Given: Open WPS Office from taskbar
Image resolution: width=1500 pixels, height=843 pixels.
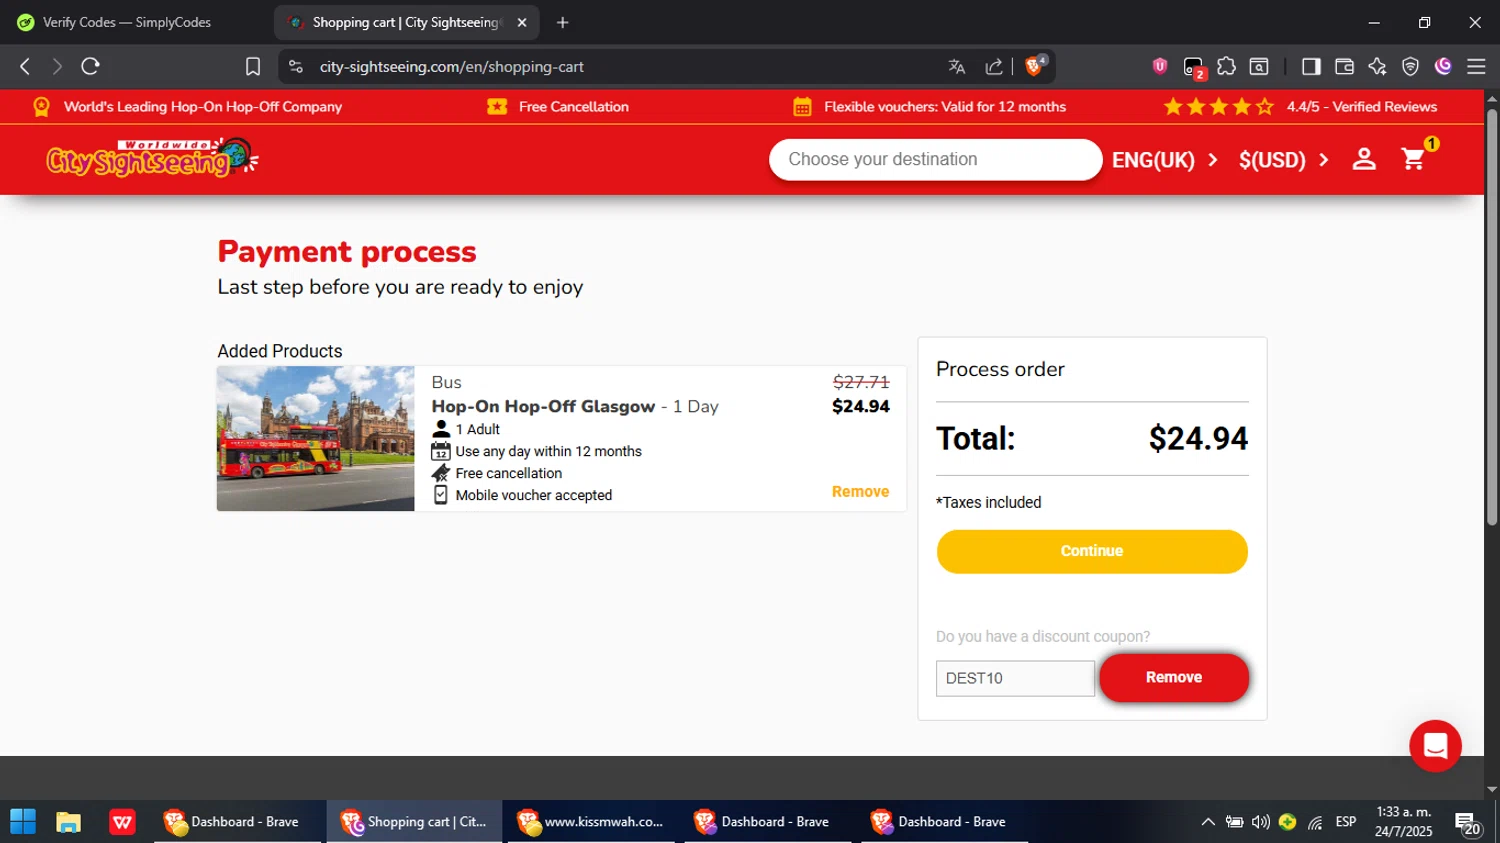Looking at the screenshot, I should pyautogui.click(x=122, y=822).
